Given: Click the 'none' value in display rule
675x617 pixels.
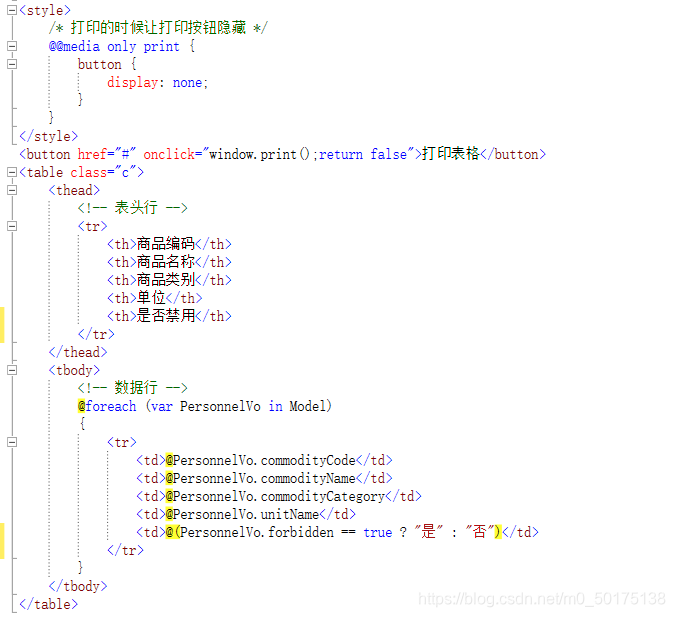Looking at the screenshot, I should click(x=187, y=82).
